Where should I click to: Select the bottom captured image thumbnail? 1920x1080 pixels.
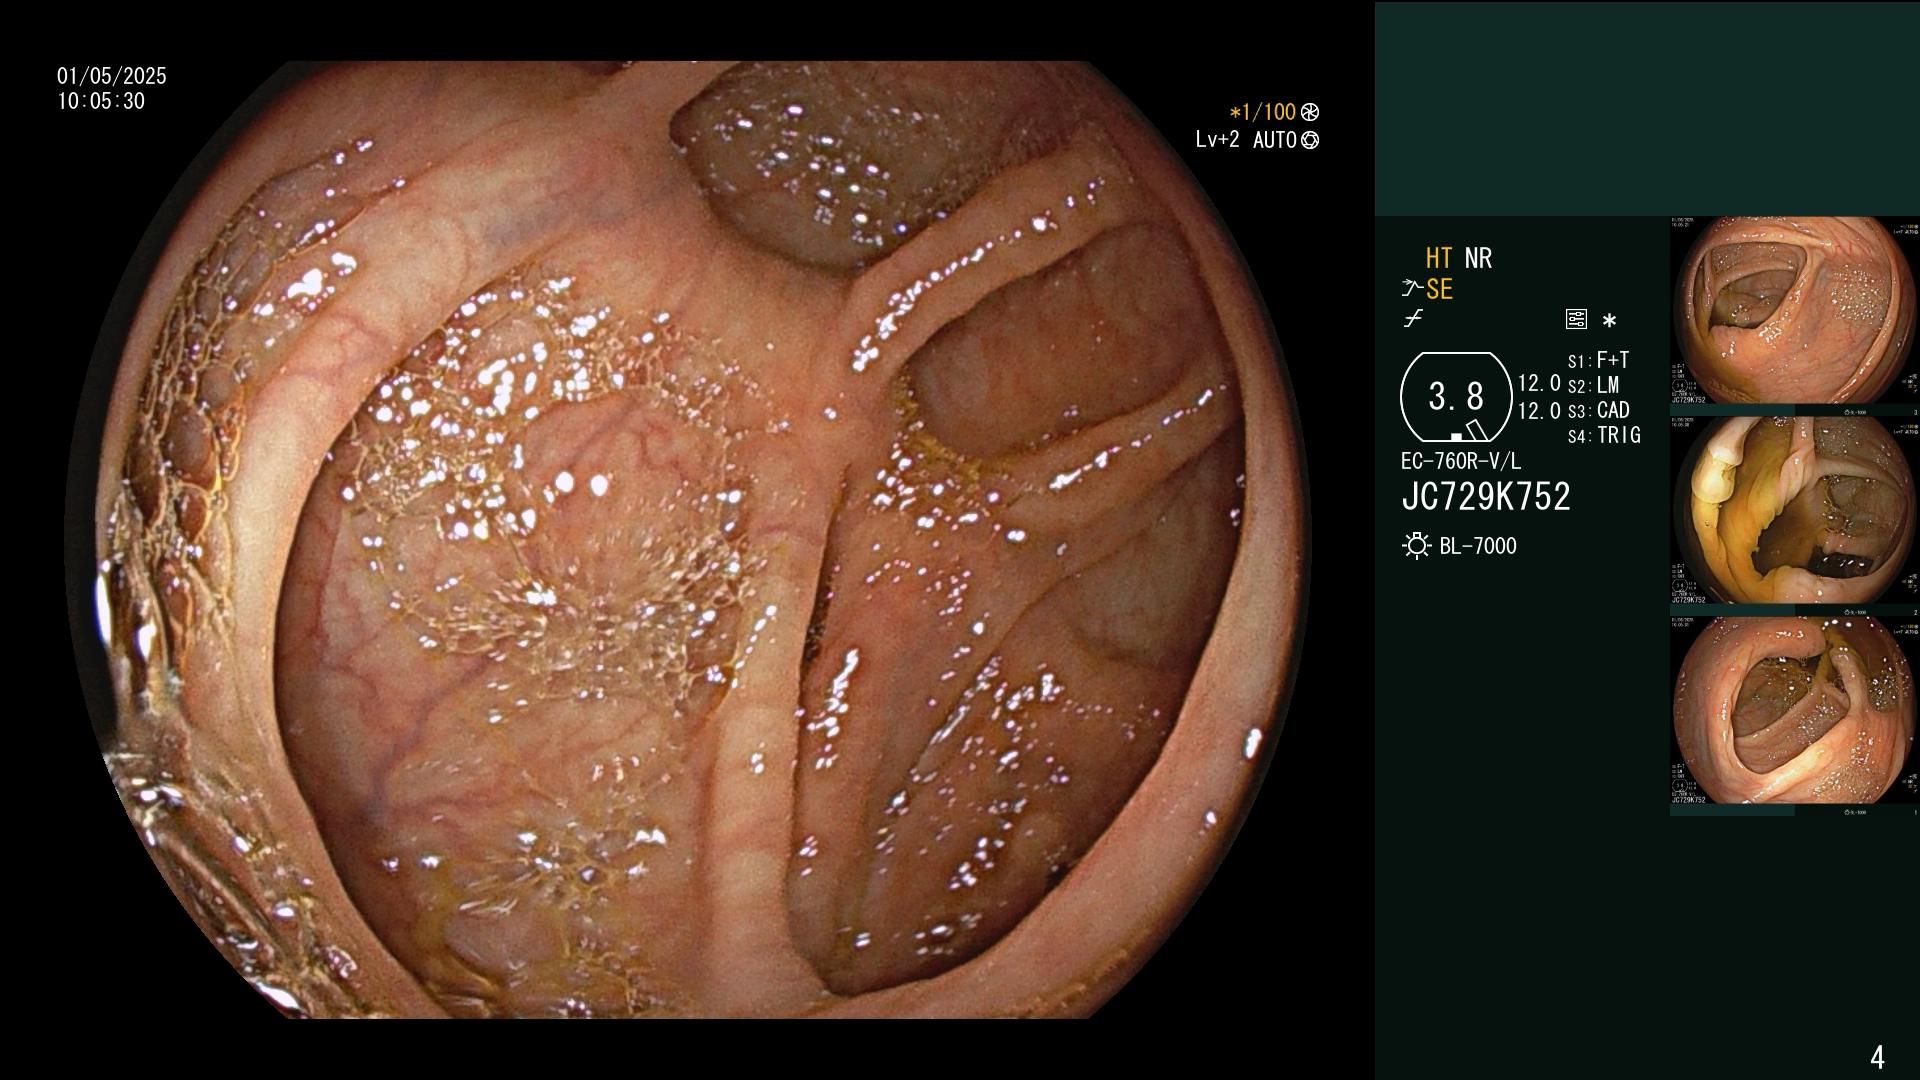coord(1794,710)
